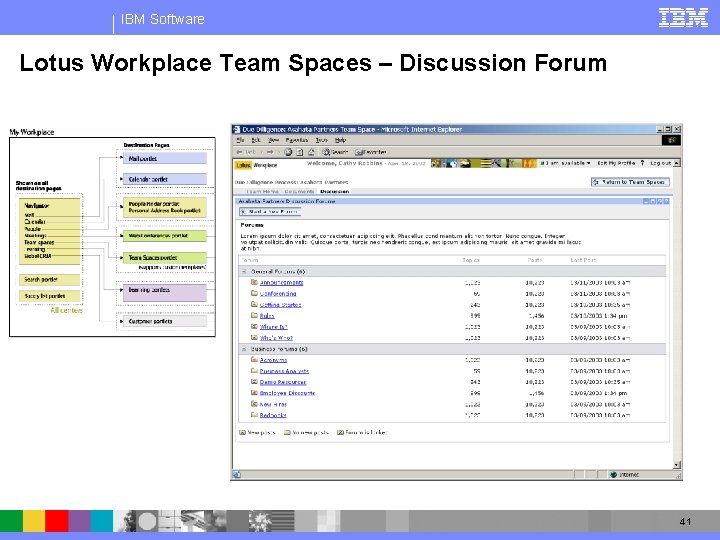Viewport: 720px width, 540px height.
Task: Switch to the Team Home tab
Action: pos(262,191)
